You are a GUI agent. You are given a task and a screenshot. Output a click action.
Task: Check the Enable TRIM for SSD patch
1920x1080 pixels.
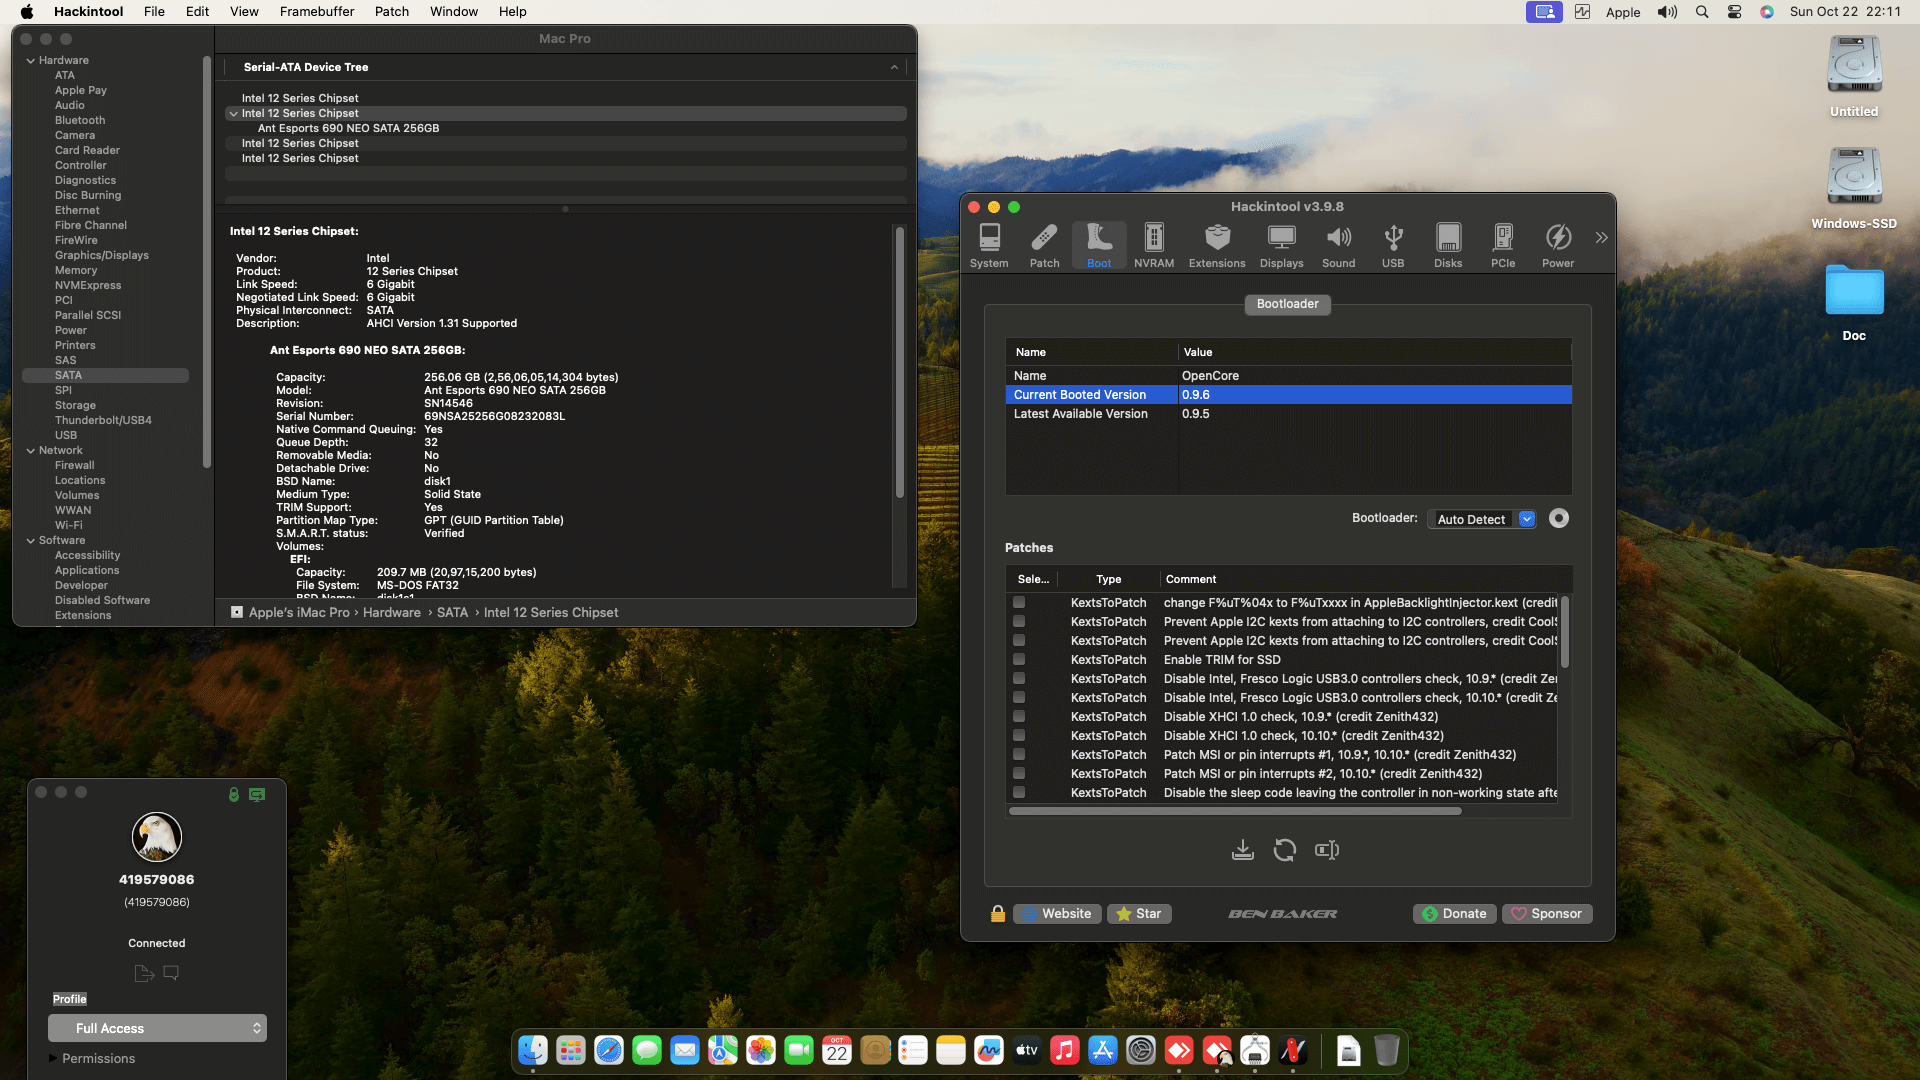(x=1018, y=660)
